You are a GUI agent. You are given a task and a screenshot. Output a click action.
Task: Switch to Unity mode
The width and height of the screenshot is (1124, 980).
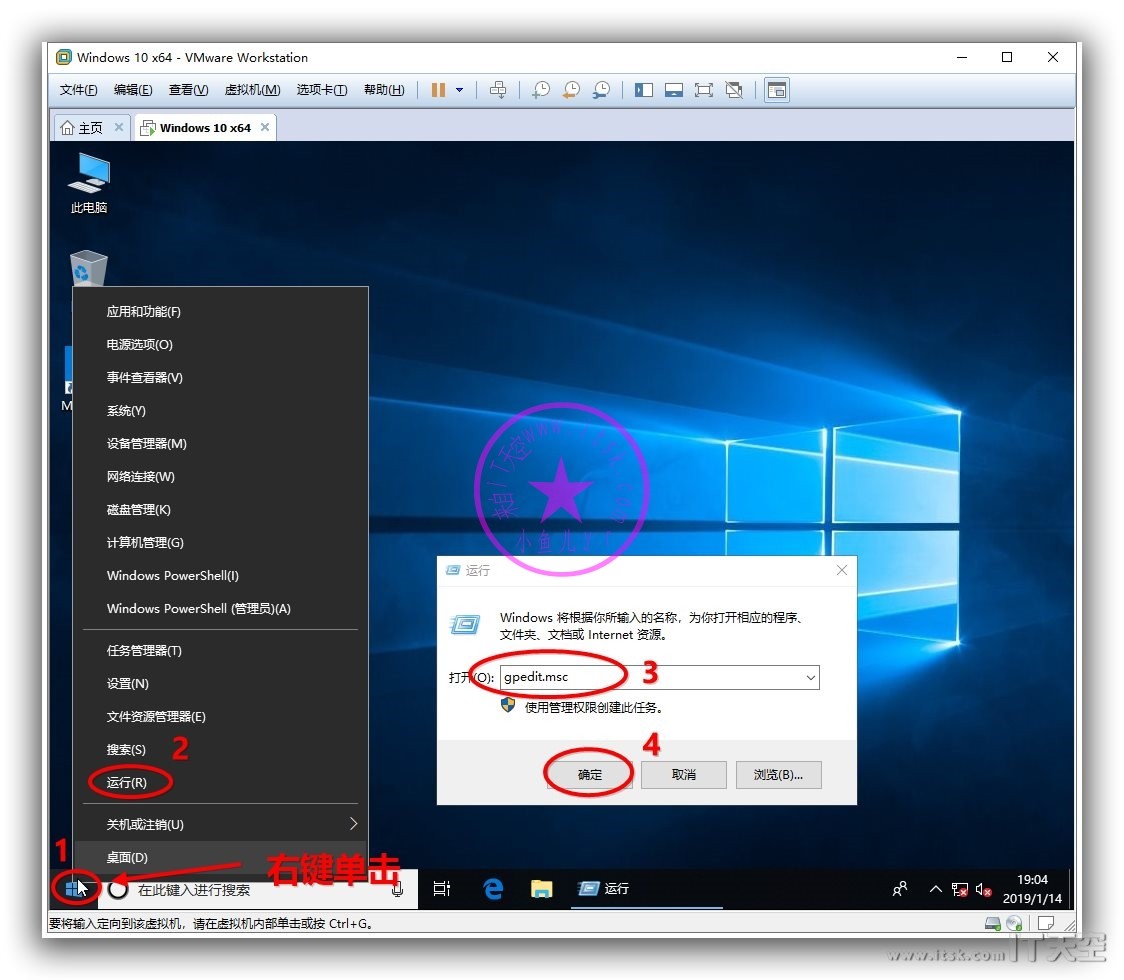(x=734, y=90)
